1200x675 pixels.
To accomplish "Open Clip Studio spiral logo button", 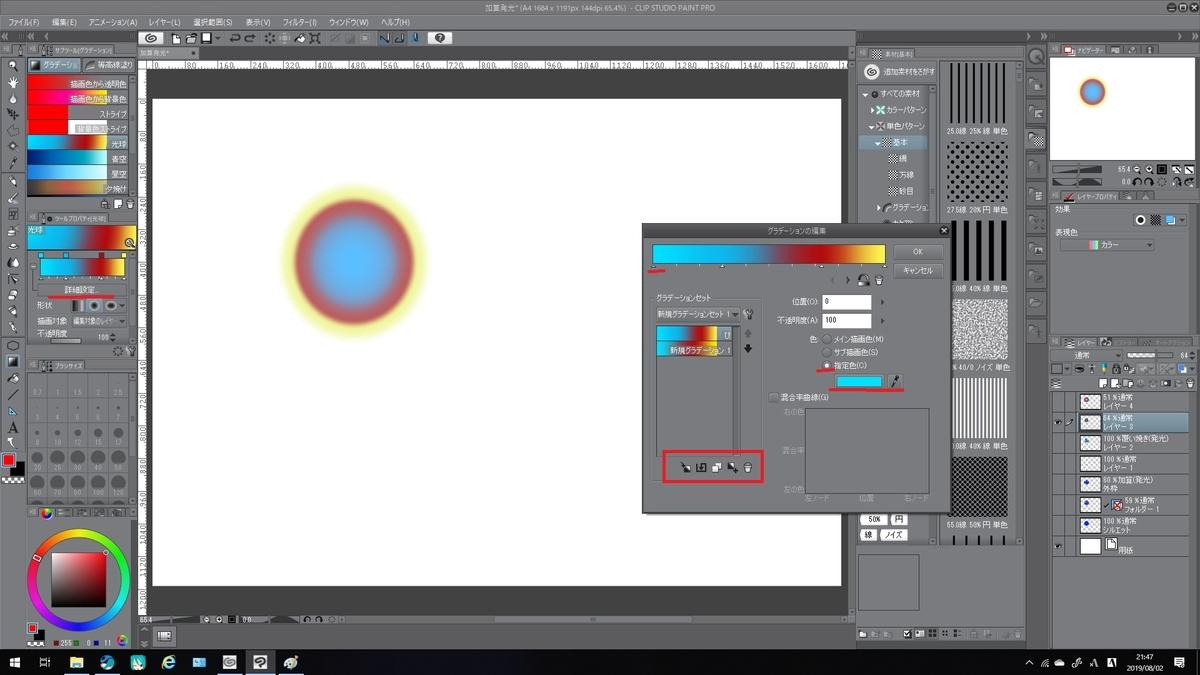I will [152, 38].
